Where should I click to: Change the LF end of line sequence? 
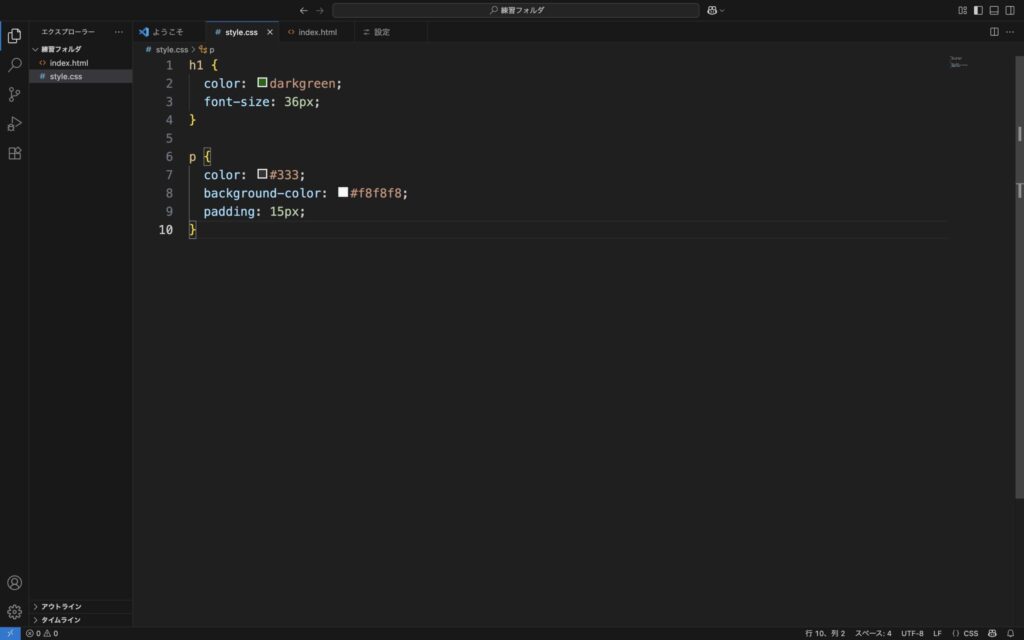click(x=937, y=633)
